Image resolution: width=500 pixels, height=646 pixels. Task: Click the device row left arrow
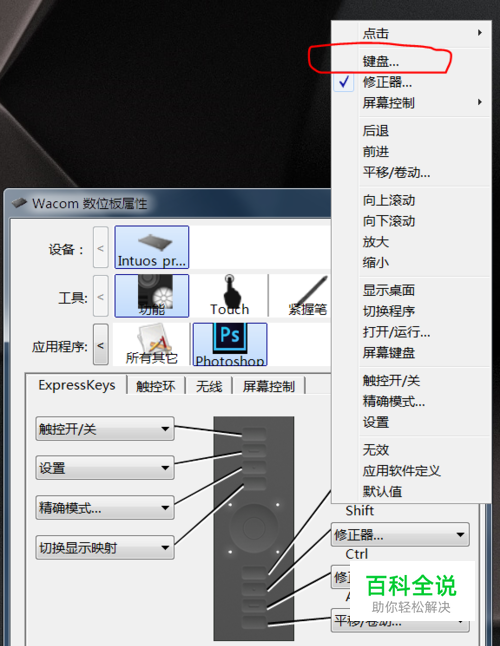100,247
